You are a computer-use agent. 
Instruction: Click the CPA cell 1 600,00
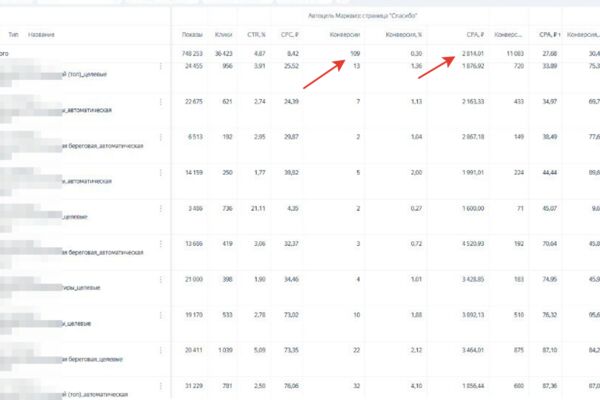[x=473, y=209]
